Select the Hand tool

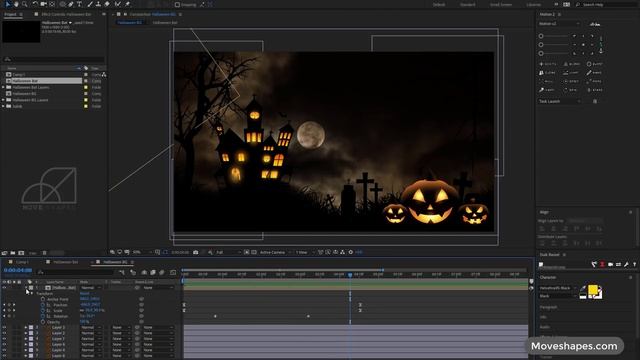pyautogui.click(x=16, y=4)
